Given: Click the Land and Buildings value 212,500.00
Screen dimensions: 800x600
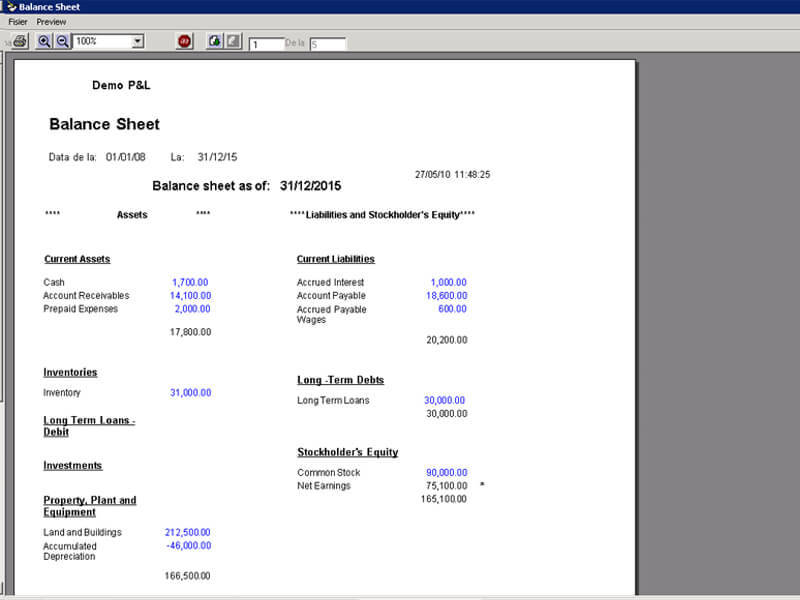Looking at the screenshot, I should (187, 532).
